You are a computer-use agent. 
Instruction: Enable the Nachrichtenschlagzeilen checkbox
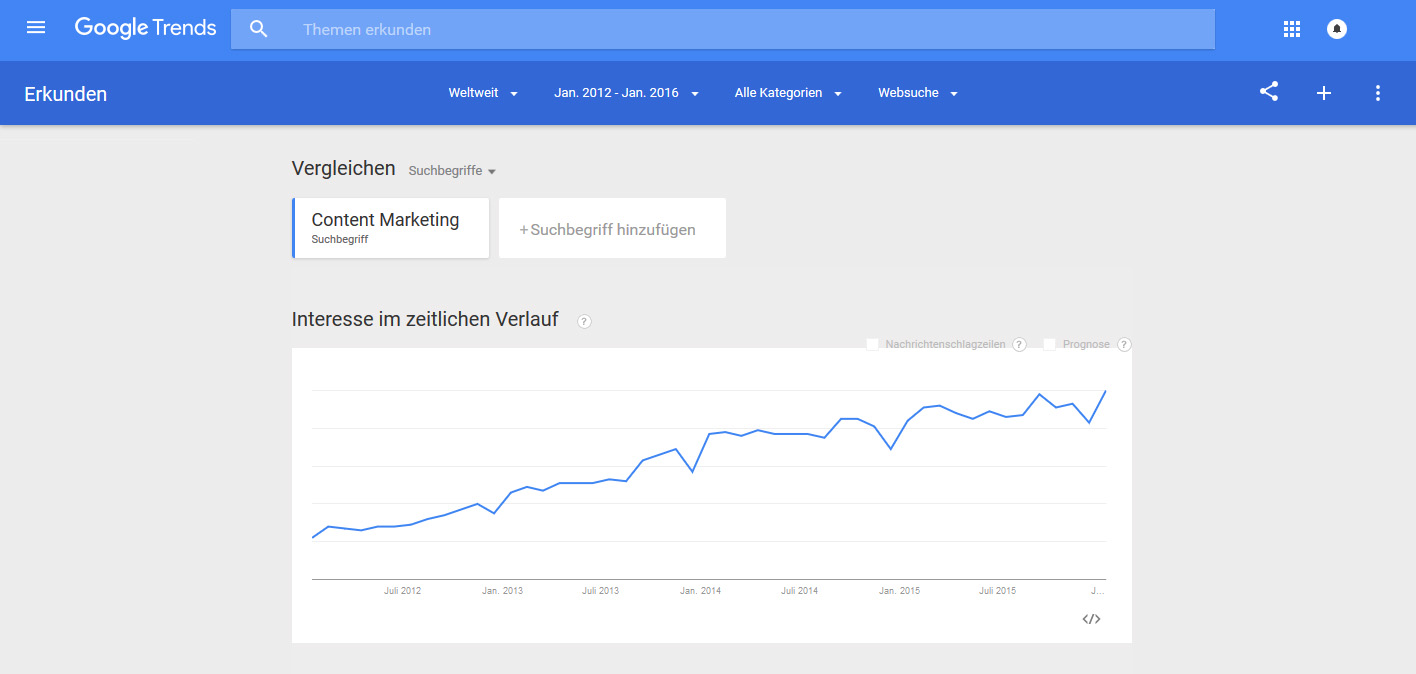coord(872,344)
